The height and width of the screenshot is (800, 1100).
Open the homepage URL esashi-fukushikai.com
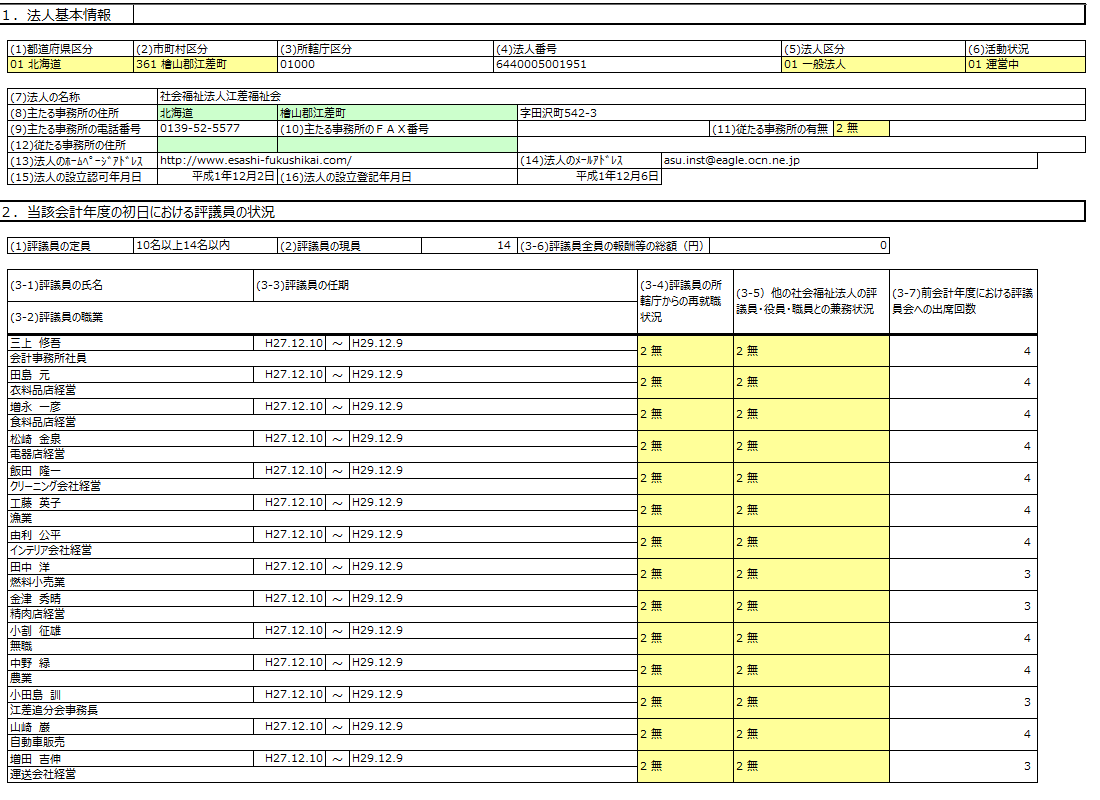pos(337,161)
